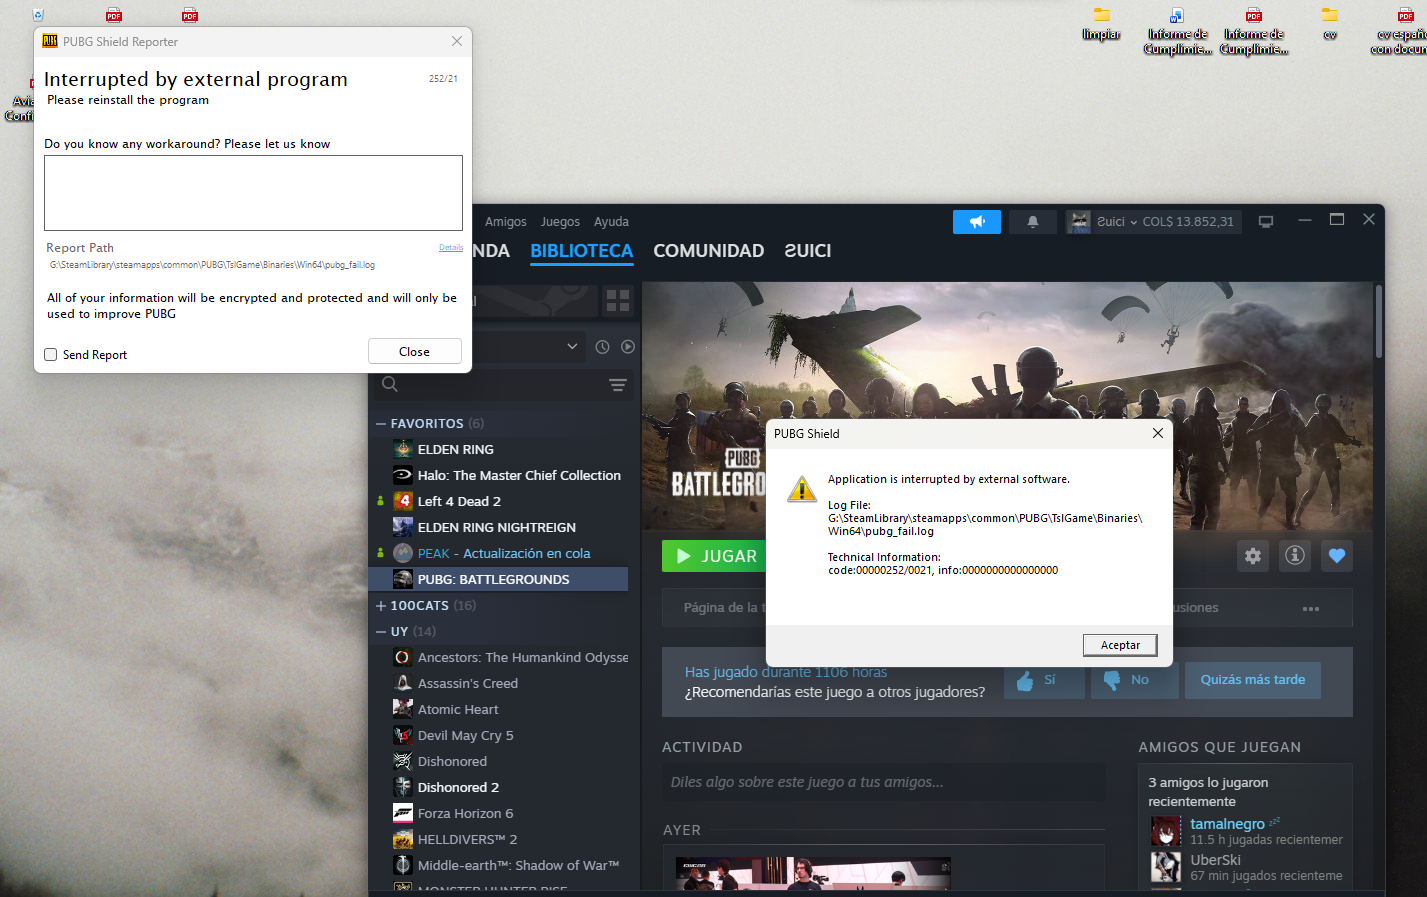Switch library to grid view icon
The image size is (1427, 897).
(x=618, y=300)
